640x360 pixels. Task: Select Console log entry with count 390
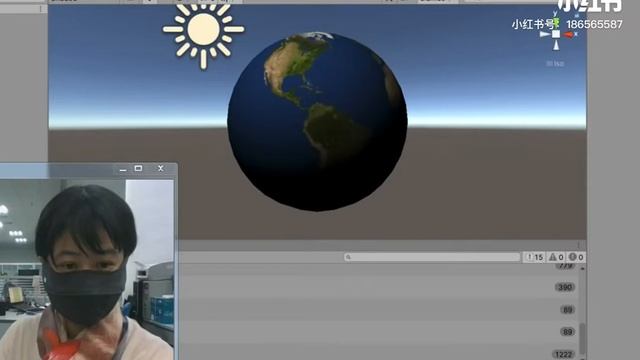[380, 287]
